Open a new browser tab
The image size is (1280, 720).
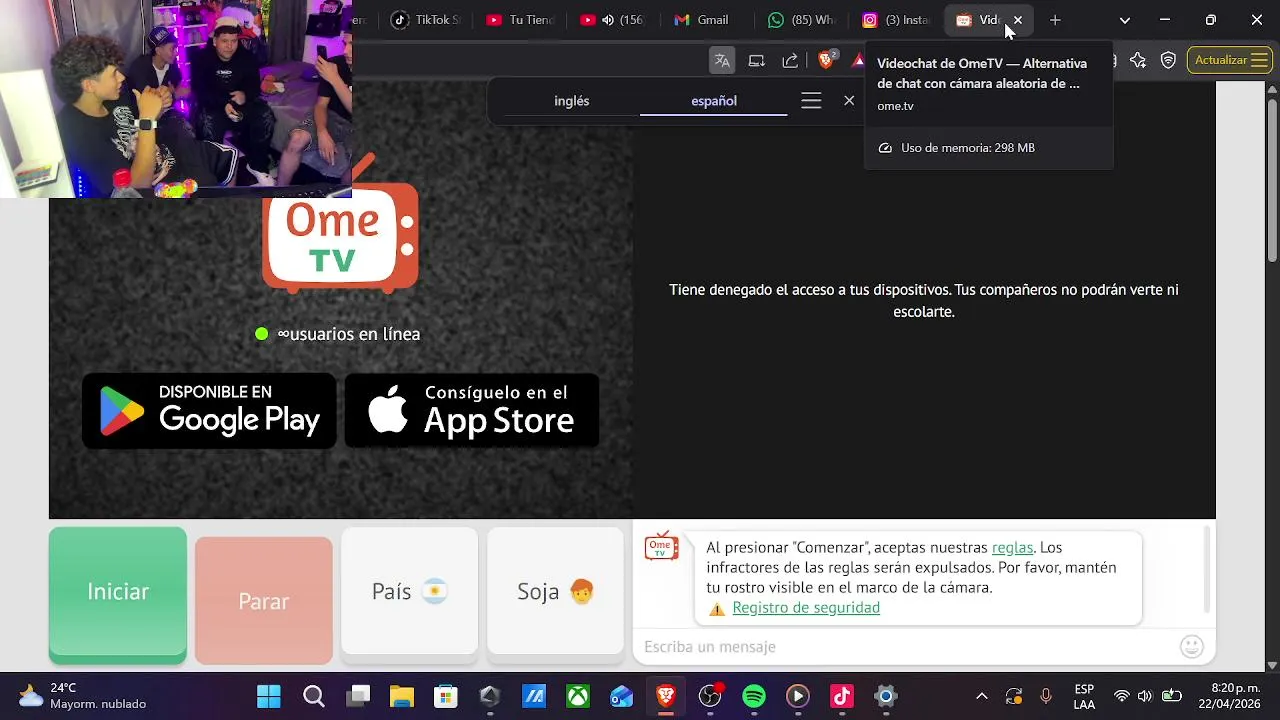[1055, 20]
